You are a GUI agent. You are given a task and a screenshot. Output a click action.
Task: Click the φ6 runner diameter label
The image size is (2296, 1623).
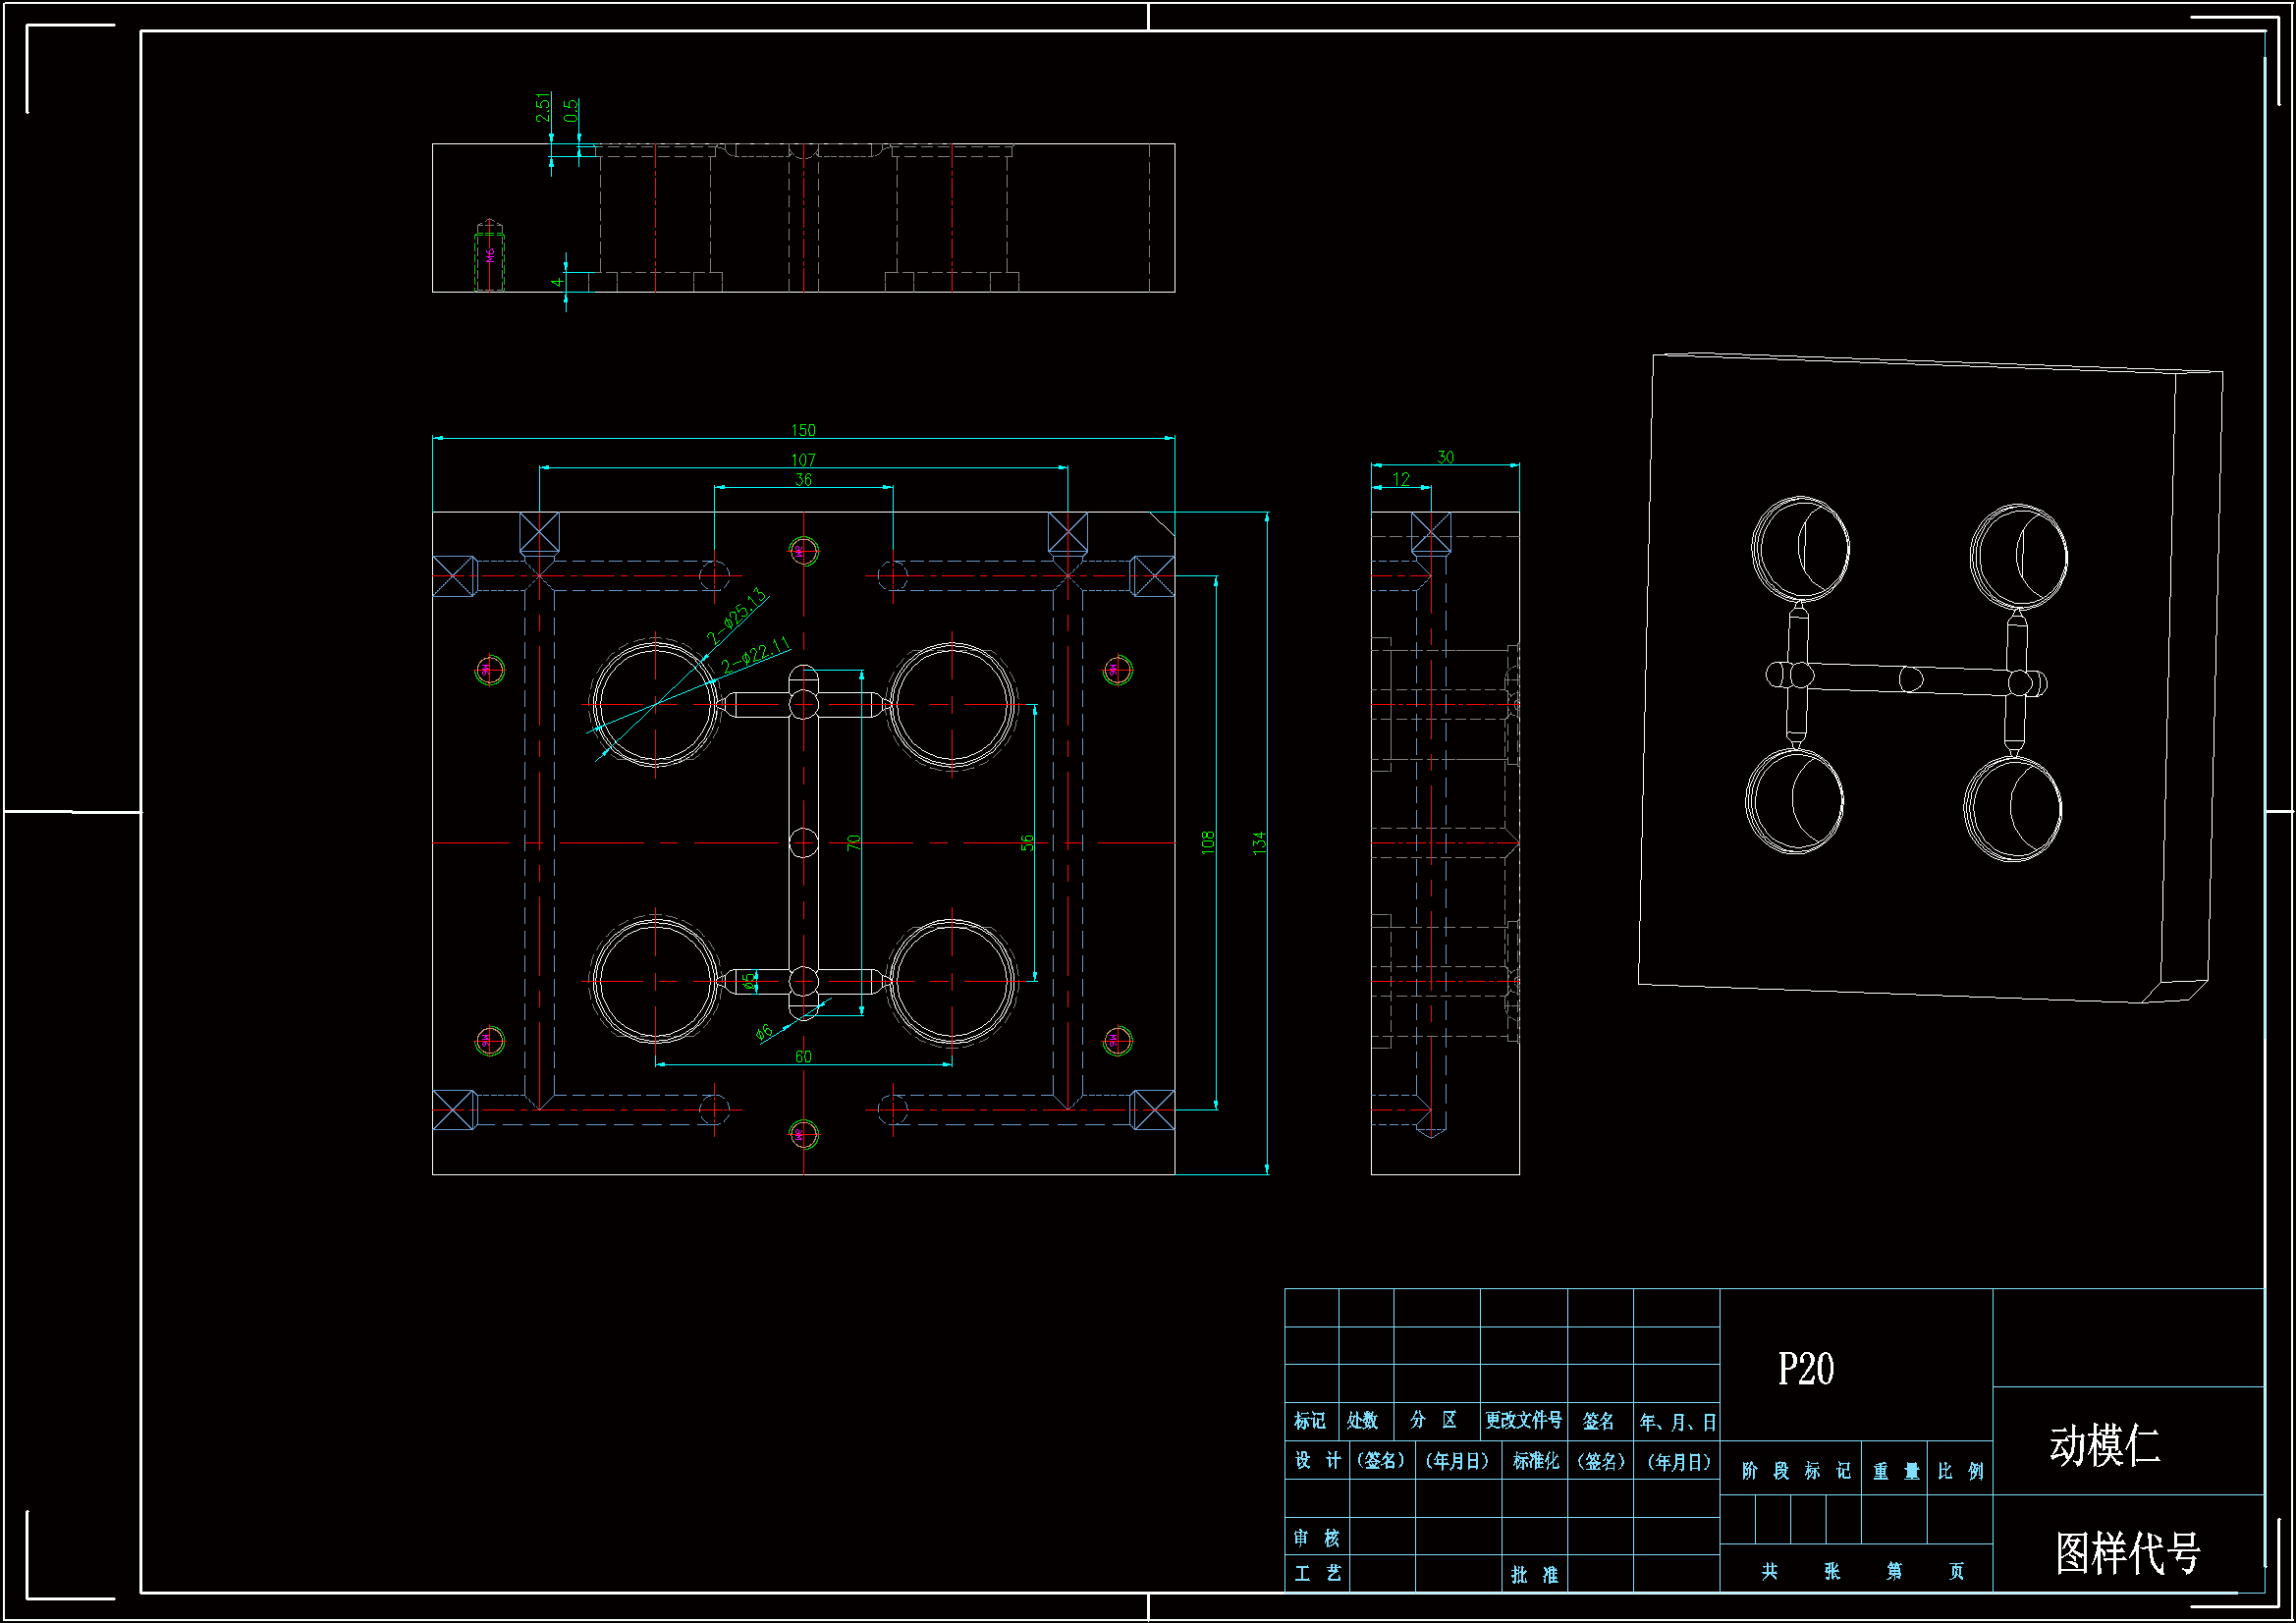[764, 1032]
